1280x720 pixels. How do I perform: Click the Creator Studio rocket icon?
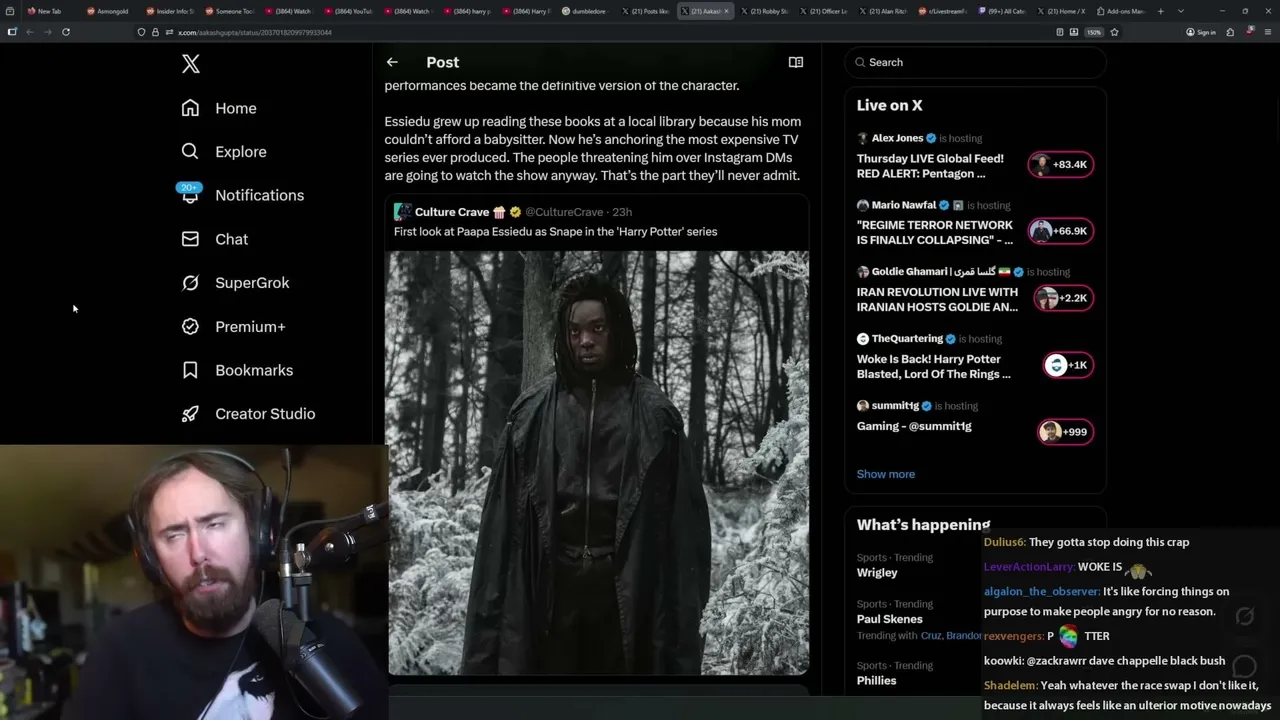190,414
